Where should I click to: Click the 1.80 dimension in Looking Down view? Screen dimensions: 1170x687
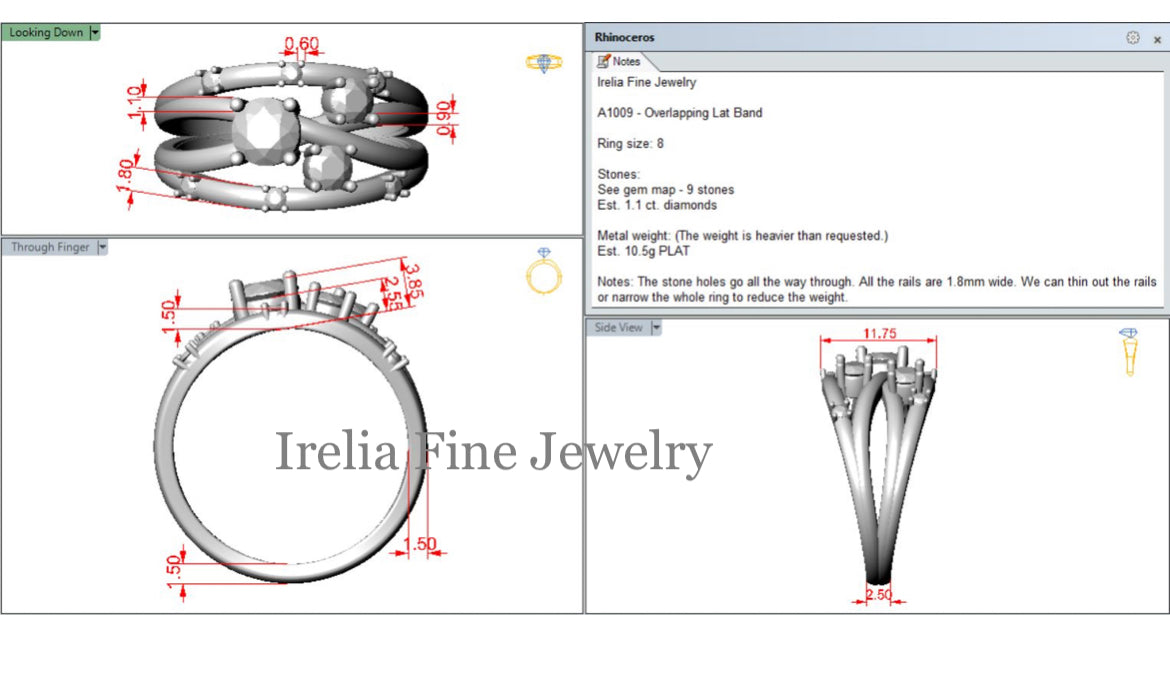click(125, 174)
